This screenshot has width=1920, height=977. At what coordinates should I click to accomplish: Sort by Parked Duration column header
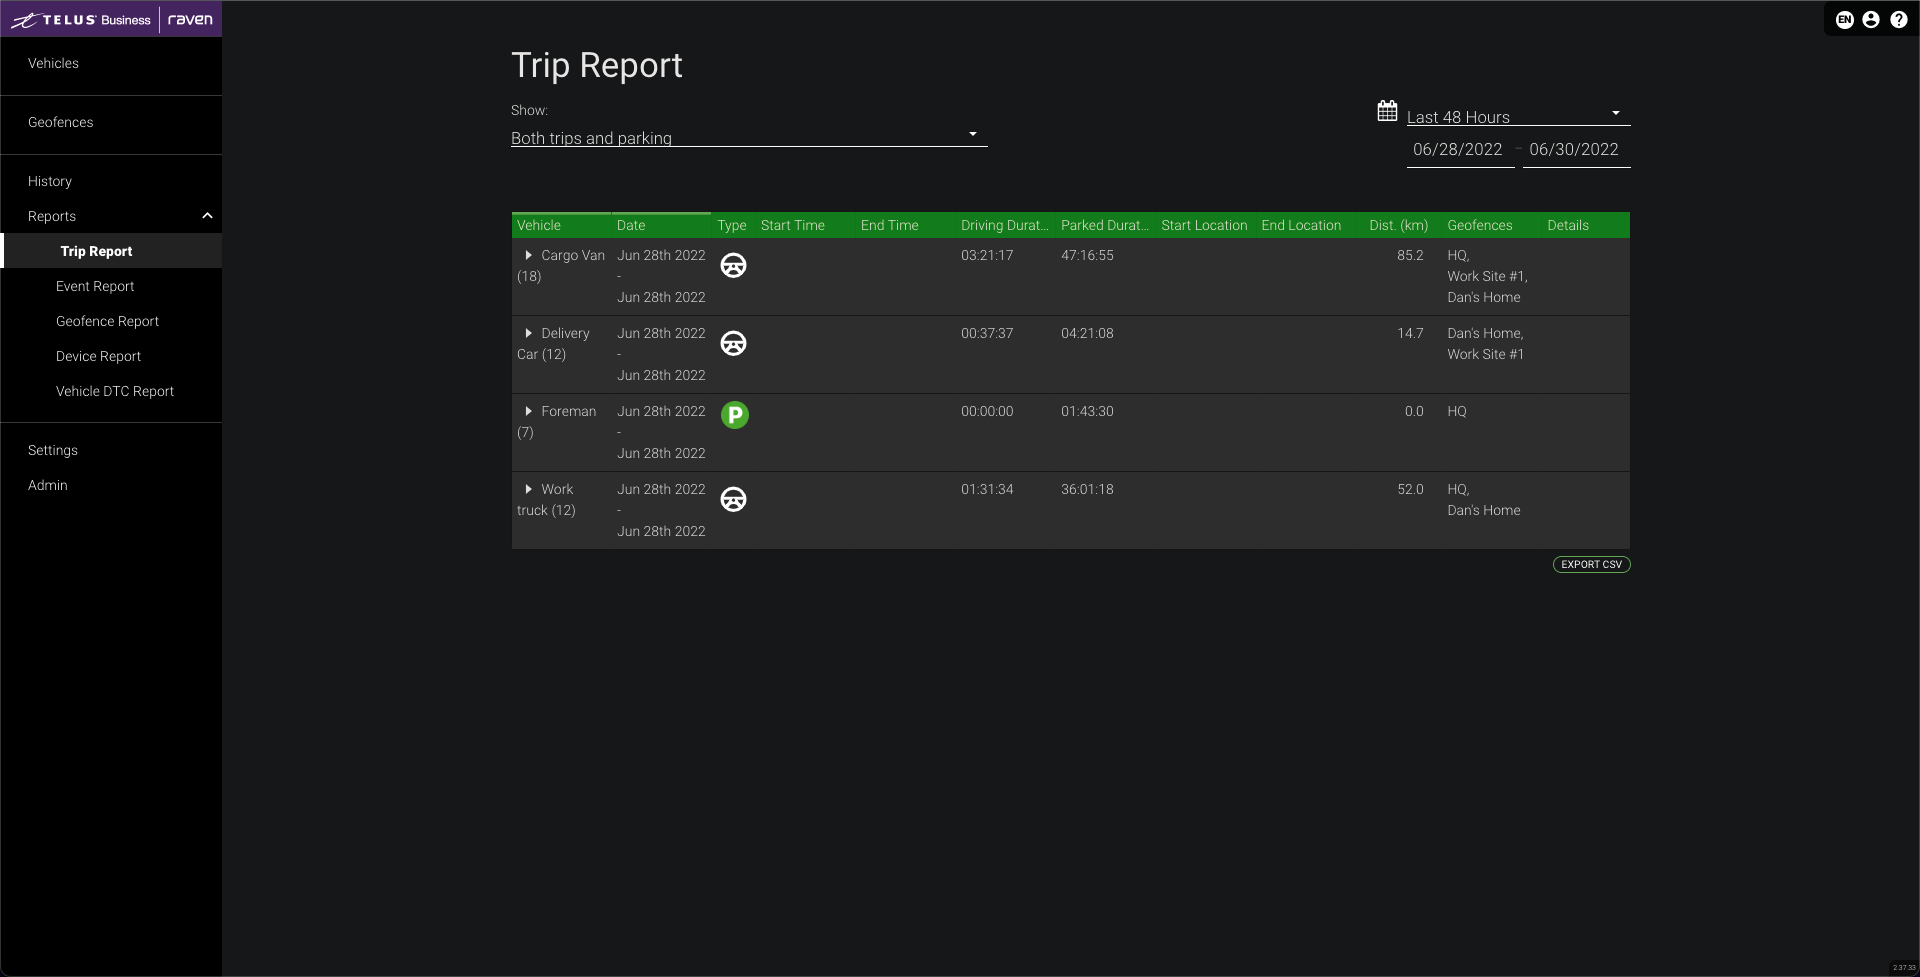pos(1105,225)
